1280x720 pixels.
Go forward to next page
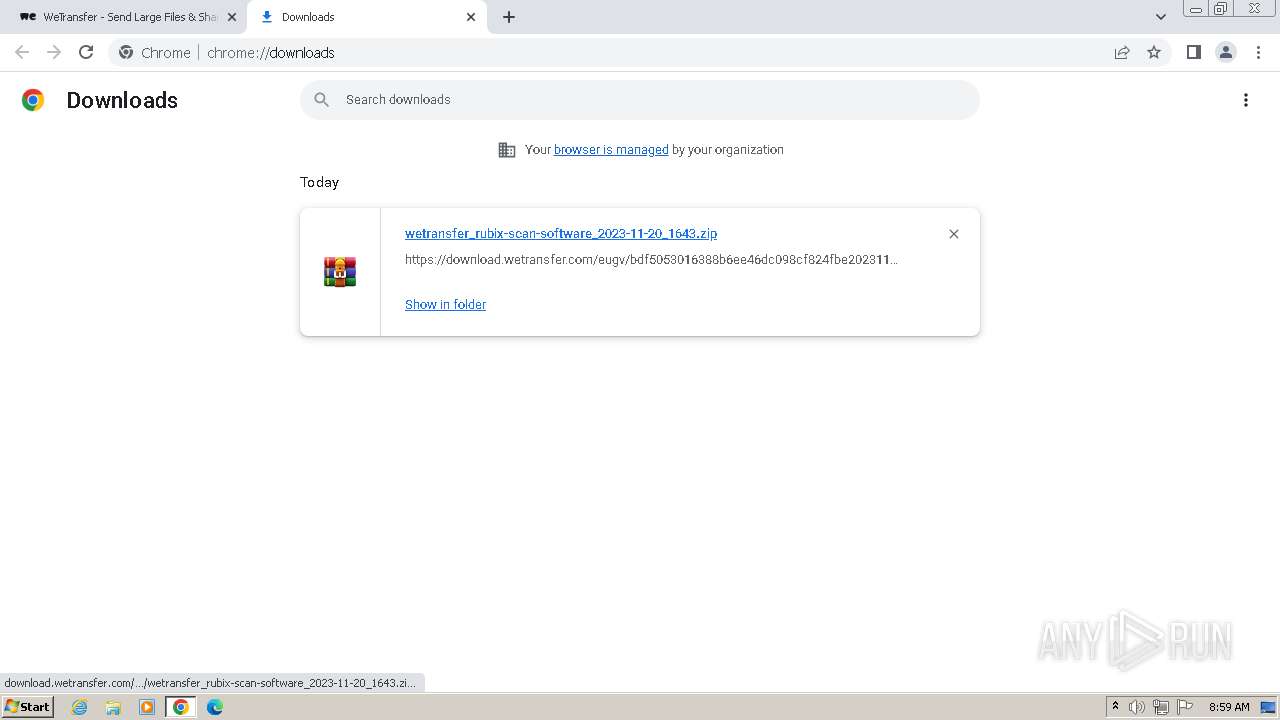54,52
